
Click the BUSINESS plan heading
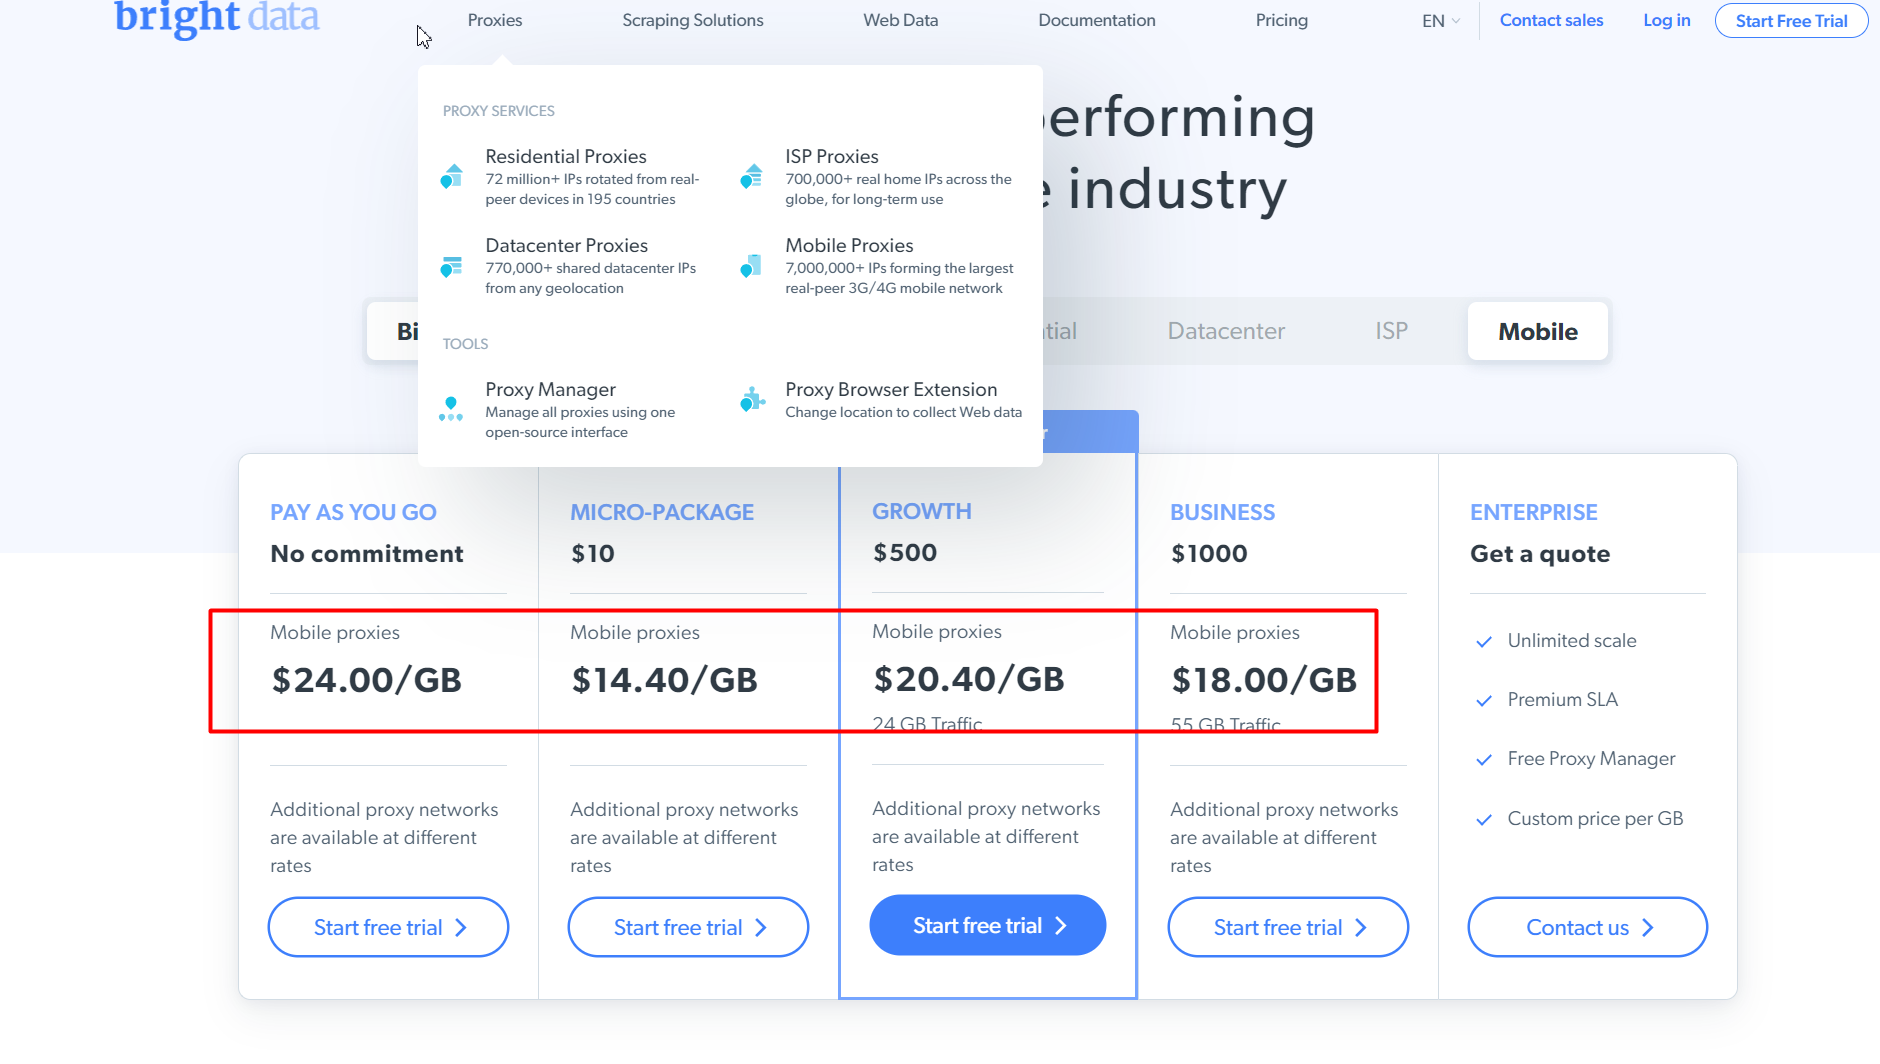(x=1222, y=512)
